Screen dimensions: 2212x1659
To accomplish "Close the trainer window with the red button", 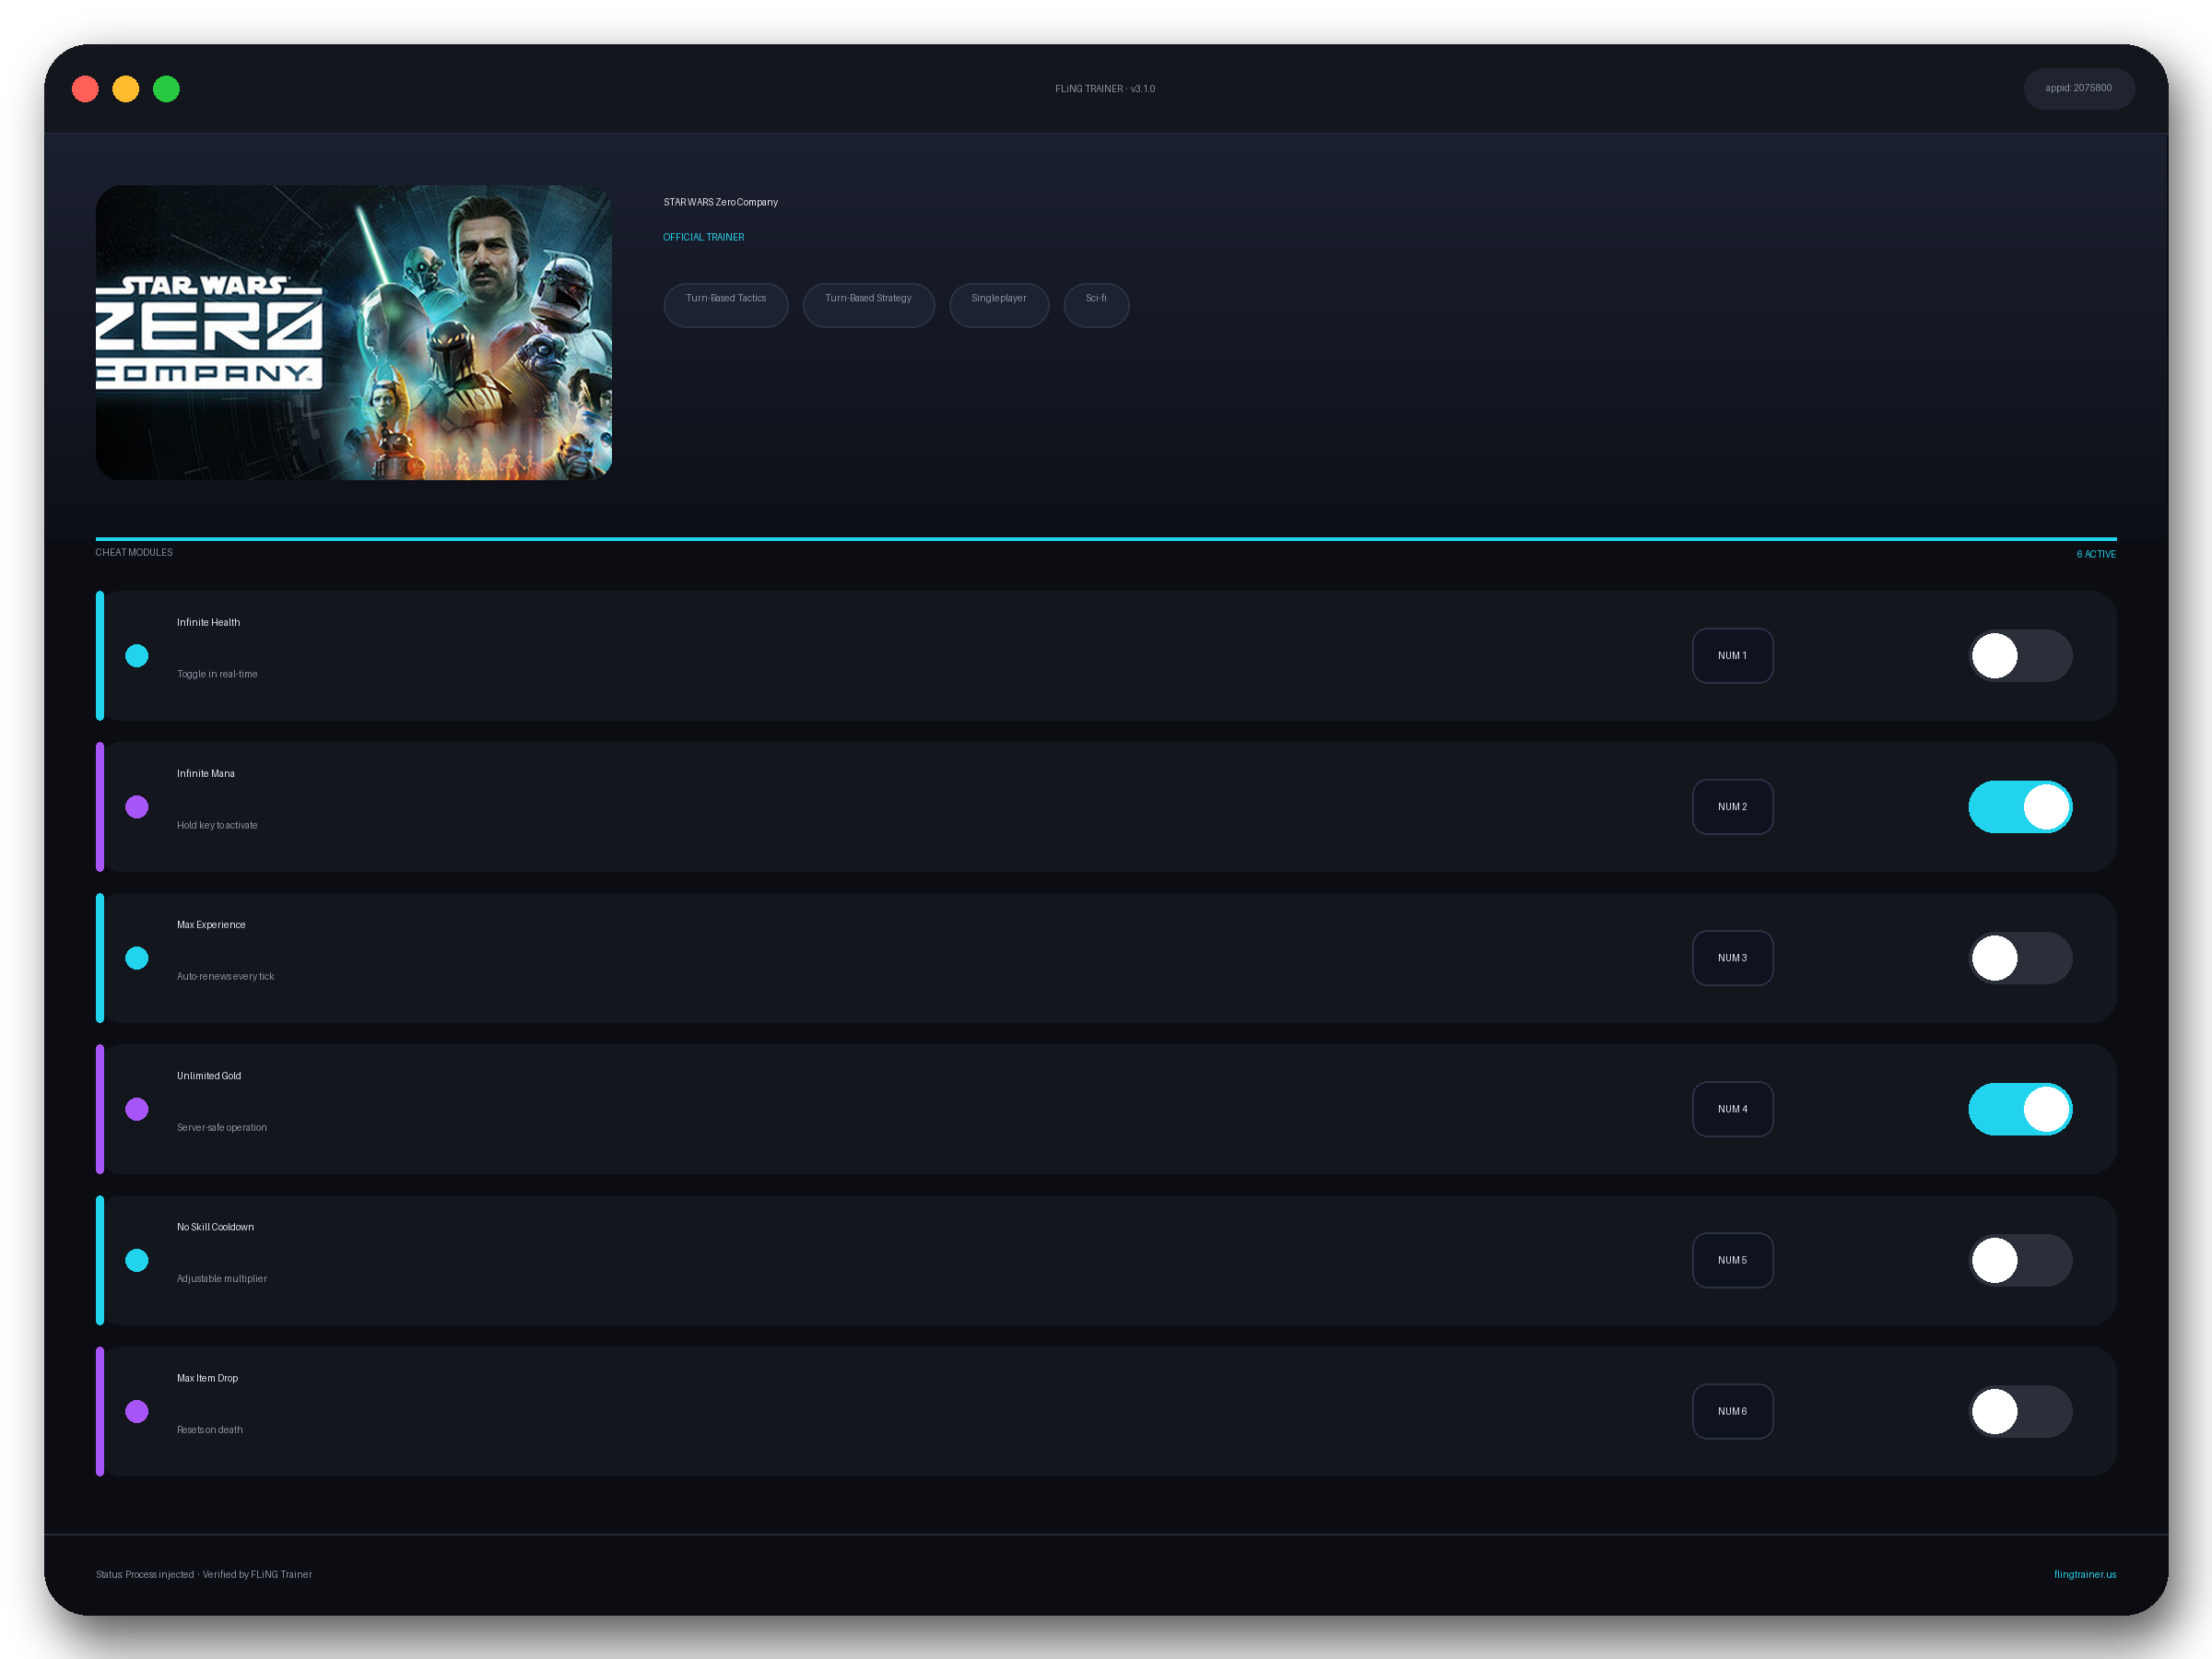I will point(85,89).
